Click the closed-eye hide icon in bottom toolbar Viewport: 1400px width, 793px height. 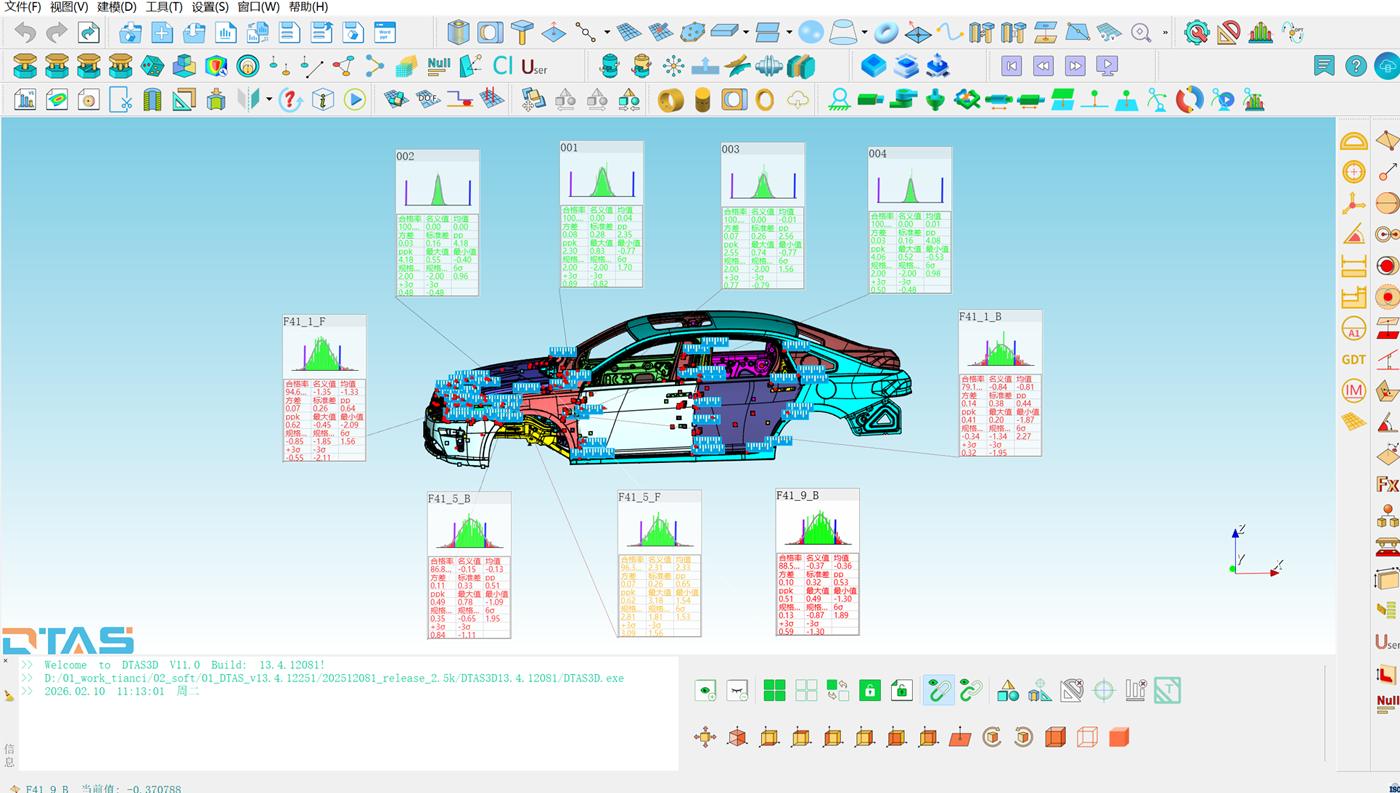(x=738, y=690)
